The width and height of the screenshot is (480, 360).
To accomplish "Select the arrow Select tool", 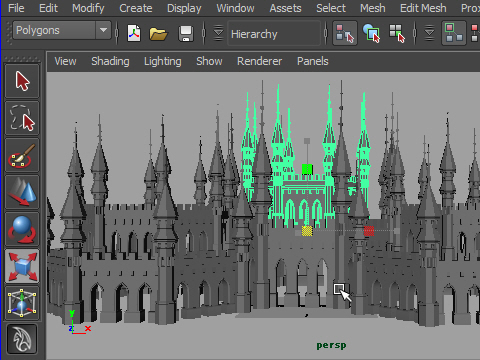I will [22, 81].
